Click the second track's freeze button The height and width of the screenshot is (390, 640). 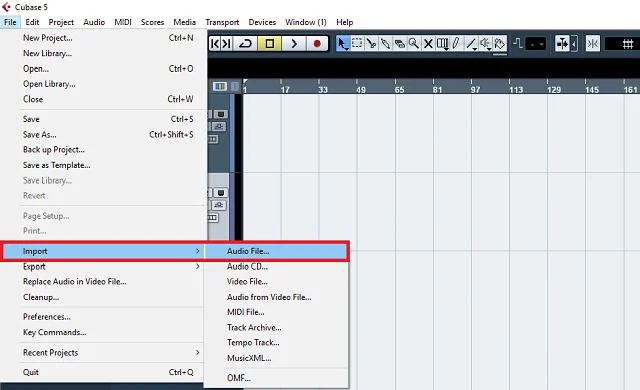coord(220,193)
